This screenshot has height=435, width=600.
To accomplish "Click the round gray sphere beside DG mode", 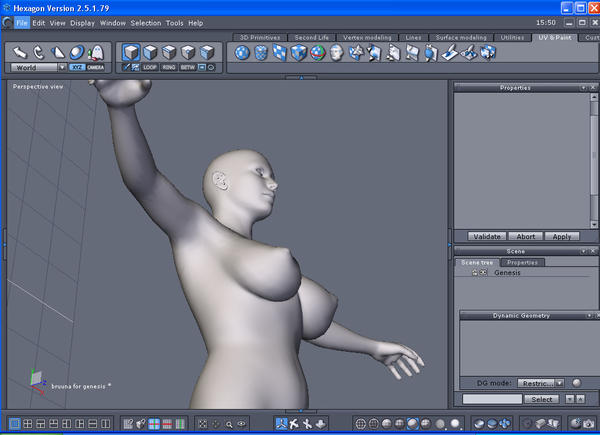I will 577,382.
